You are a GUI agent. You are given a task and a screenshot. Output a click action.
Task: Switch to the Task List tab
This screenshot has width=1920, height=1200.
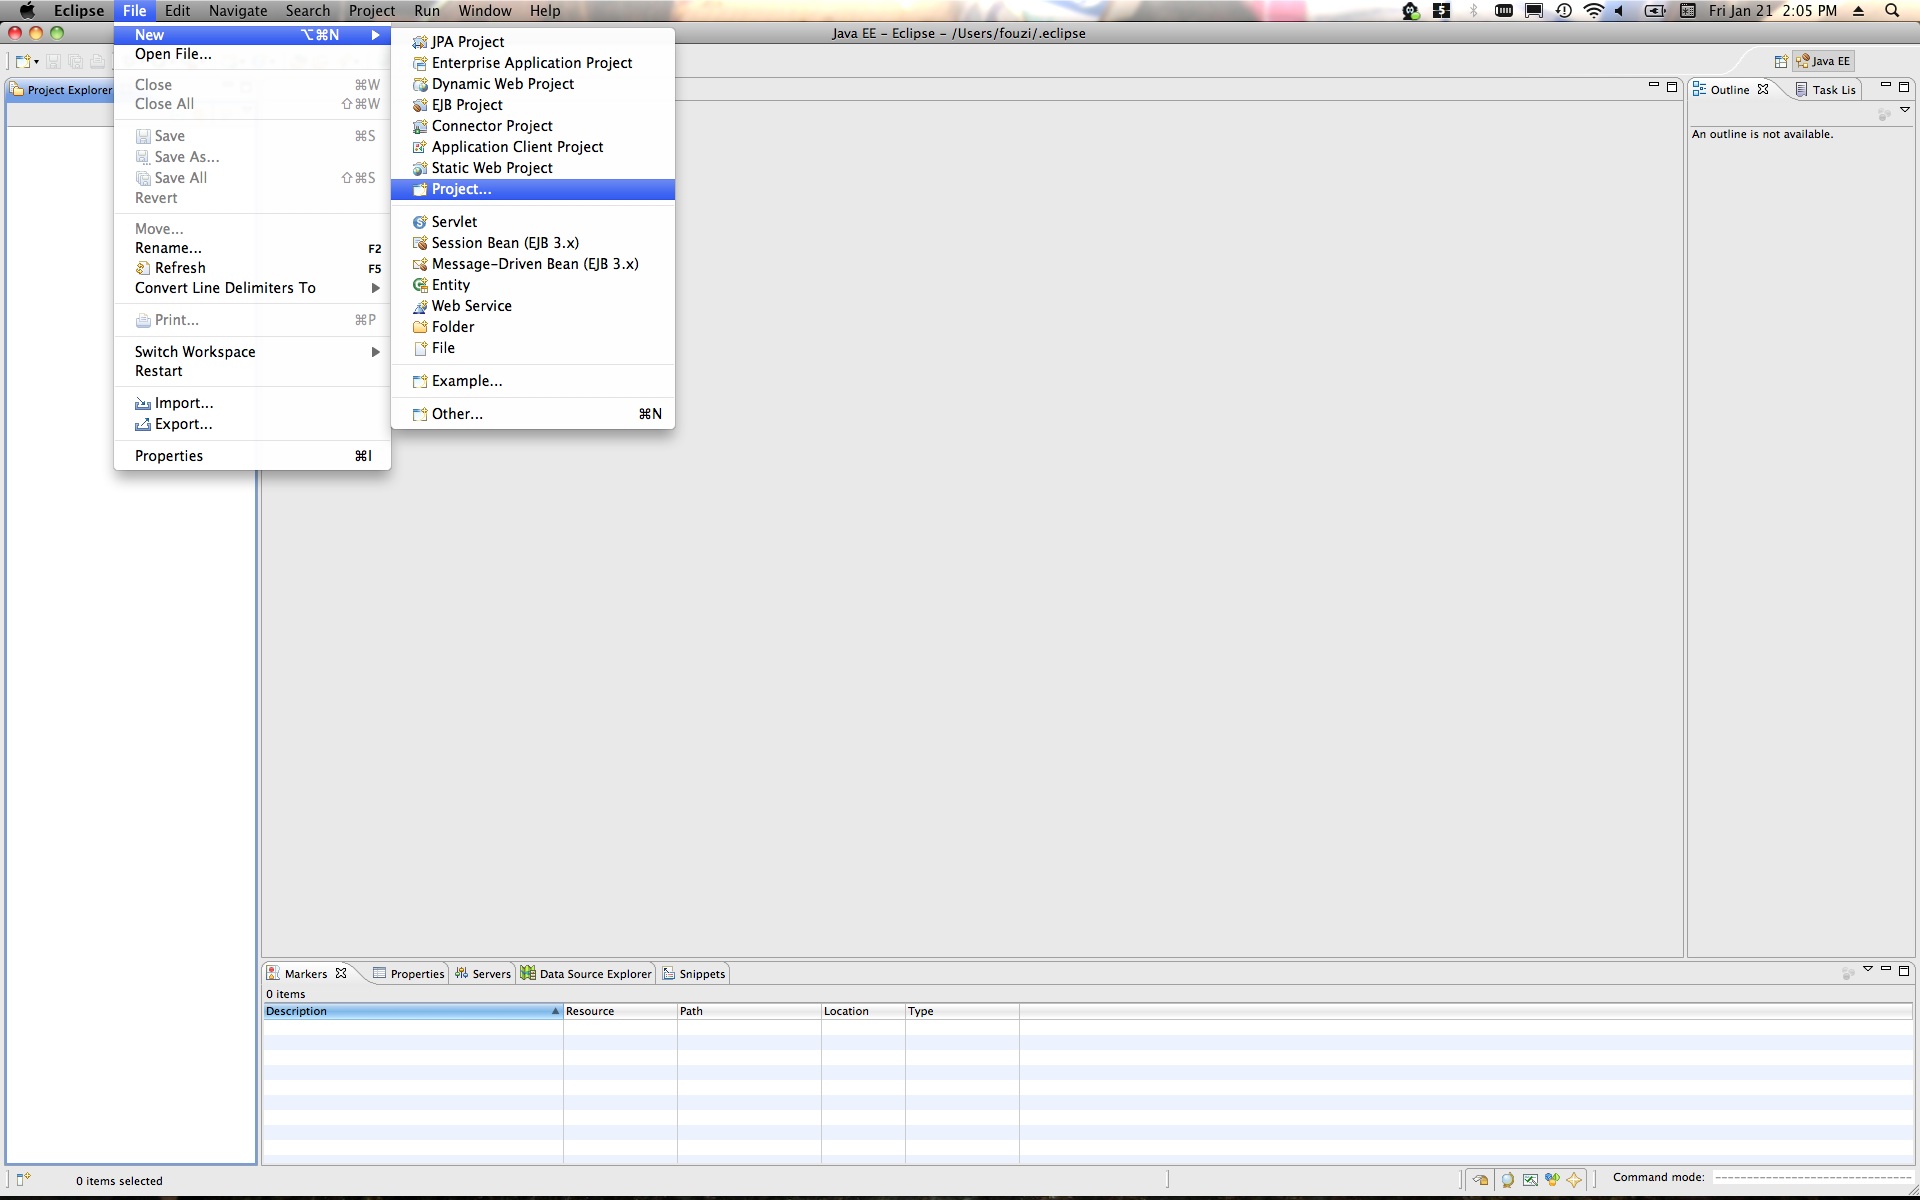coord(1826,90)
